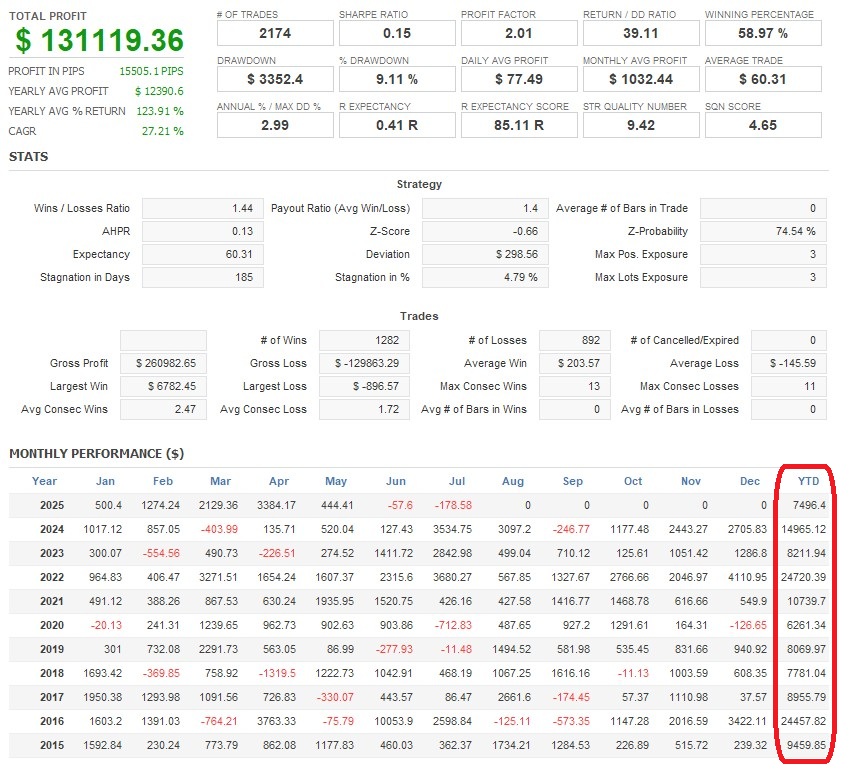The image size is (849, 772).
Task: Select the 2022 Dec value 4110.95
Action: point(748,578)
